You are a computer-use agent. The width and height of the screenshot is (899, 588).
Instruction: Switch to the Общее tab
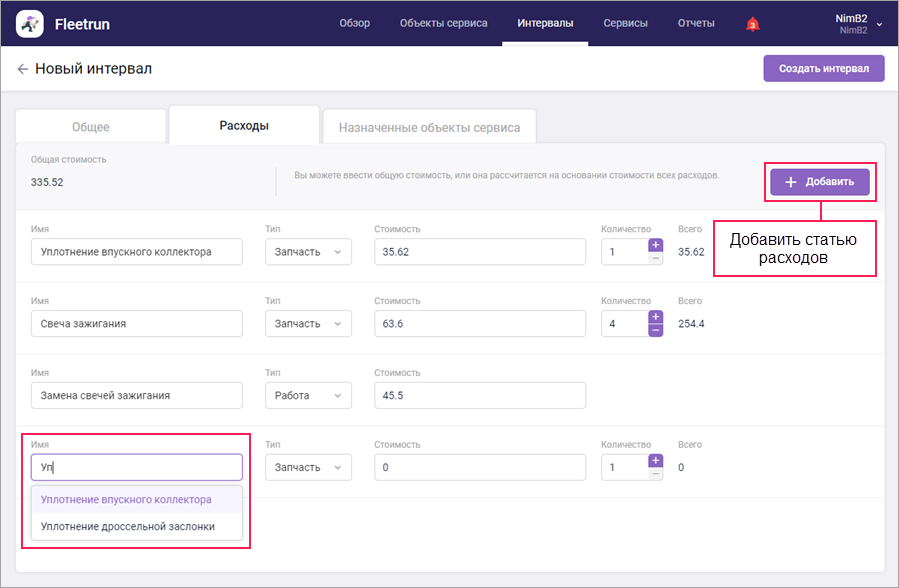(91, 127)
